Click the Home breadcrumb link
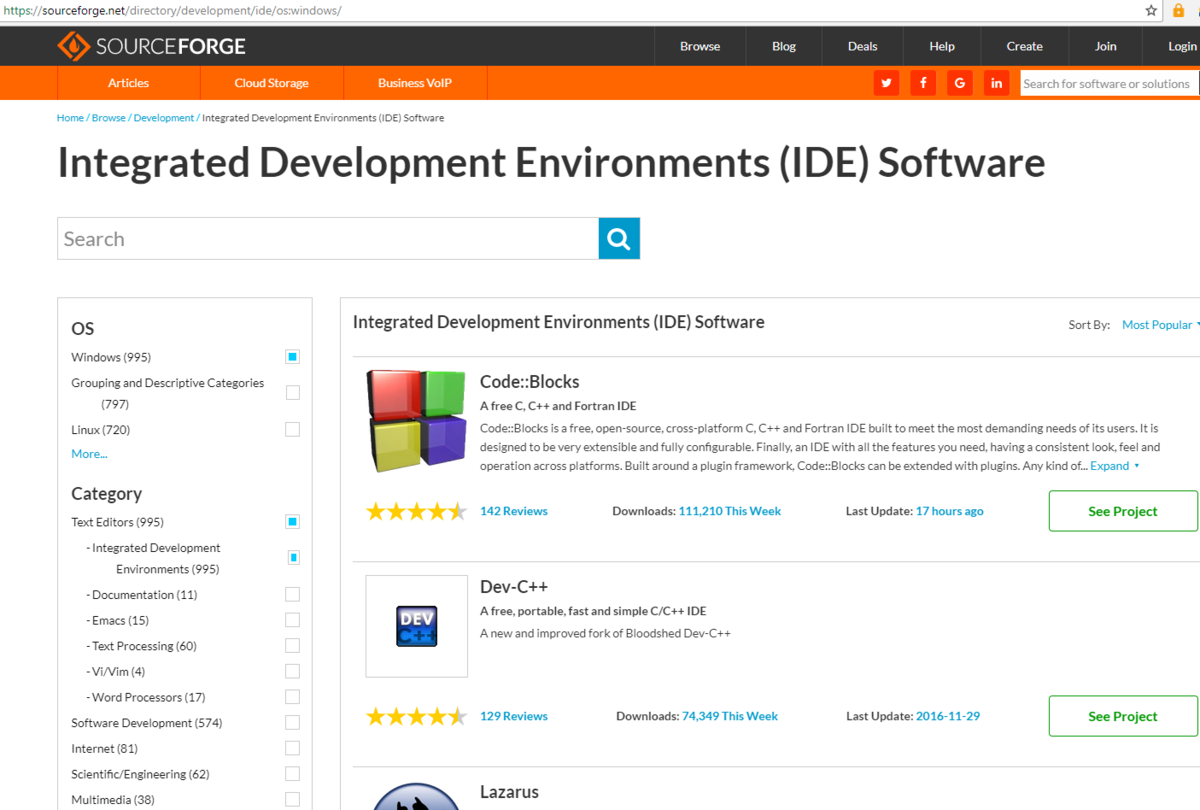This screenshot has height=810, width=1200. [70, 118]
